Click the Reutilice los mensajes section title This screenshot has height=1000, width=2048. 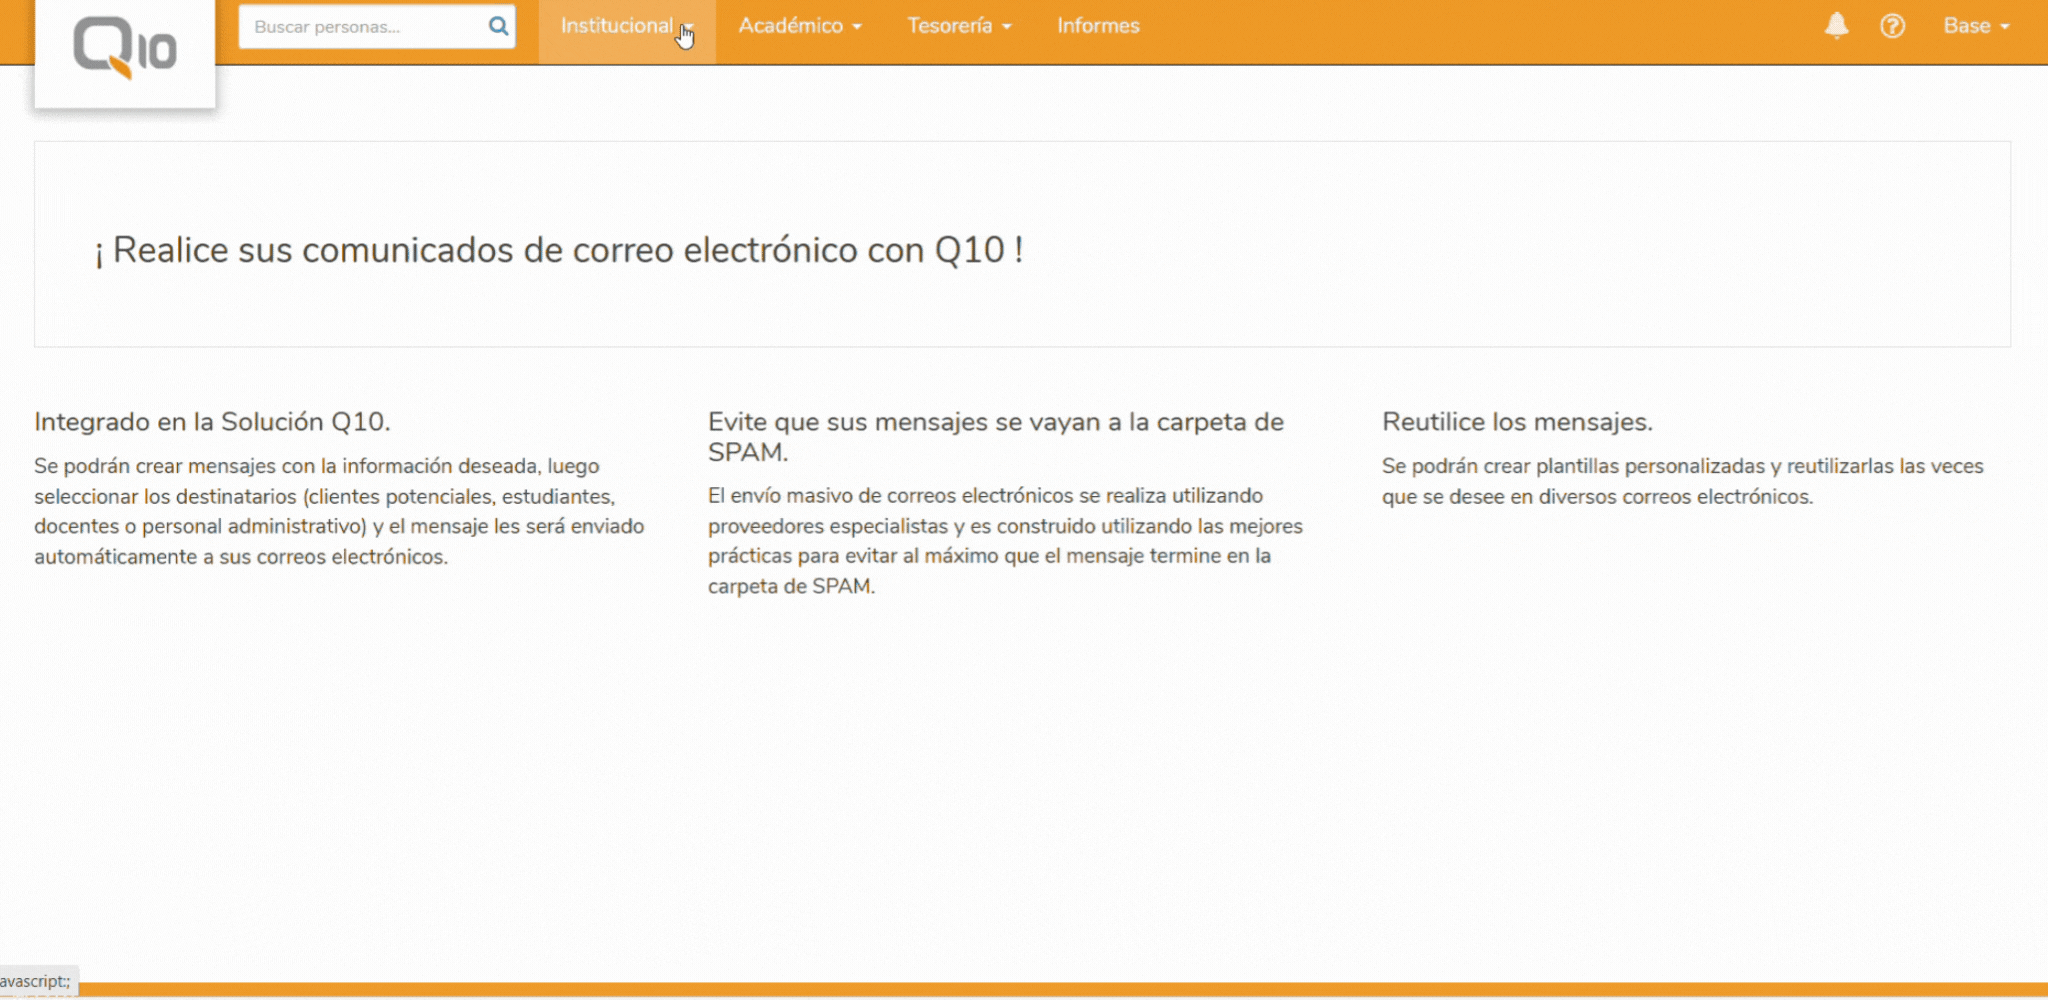[1517, 421]
